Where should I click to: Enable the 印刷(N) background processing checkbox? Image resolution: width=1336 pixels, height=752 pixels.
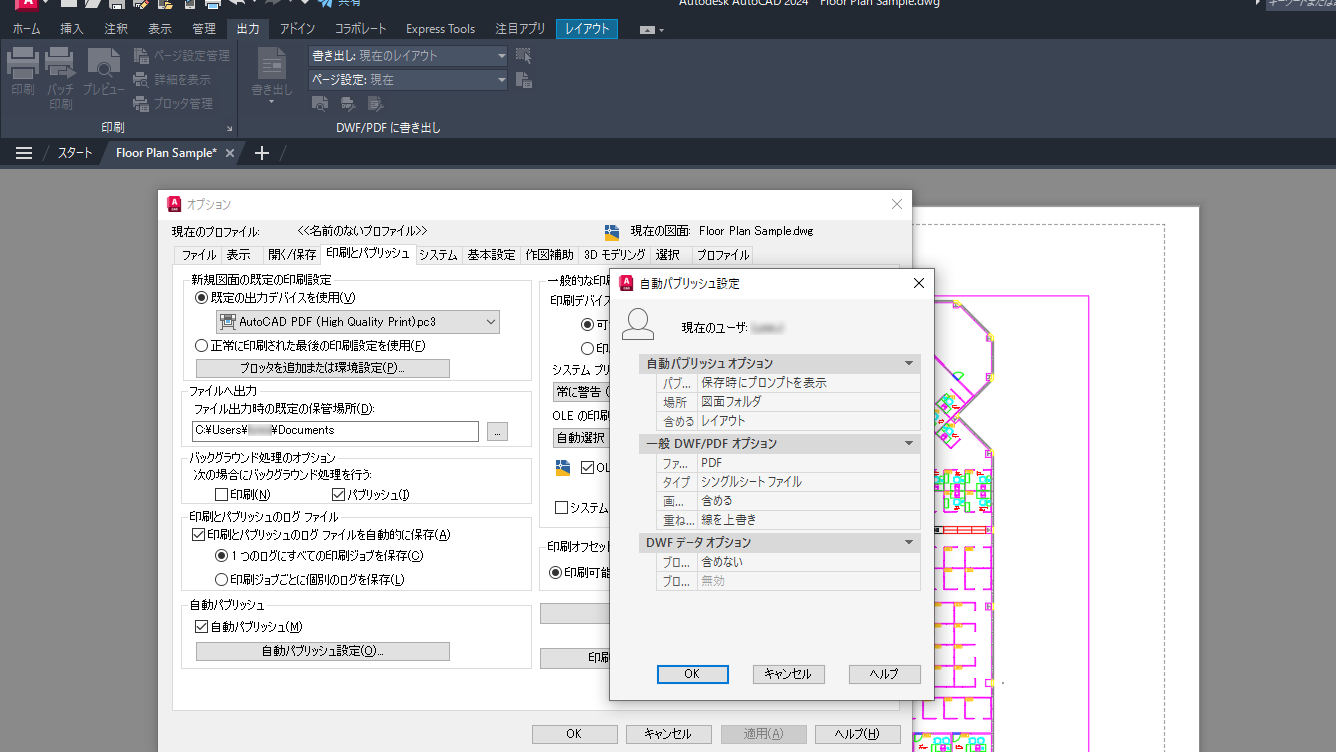point(222,495)
